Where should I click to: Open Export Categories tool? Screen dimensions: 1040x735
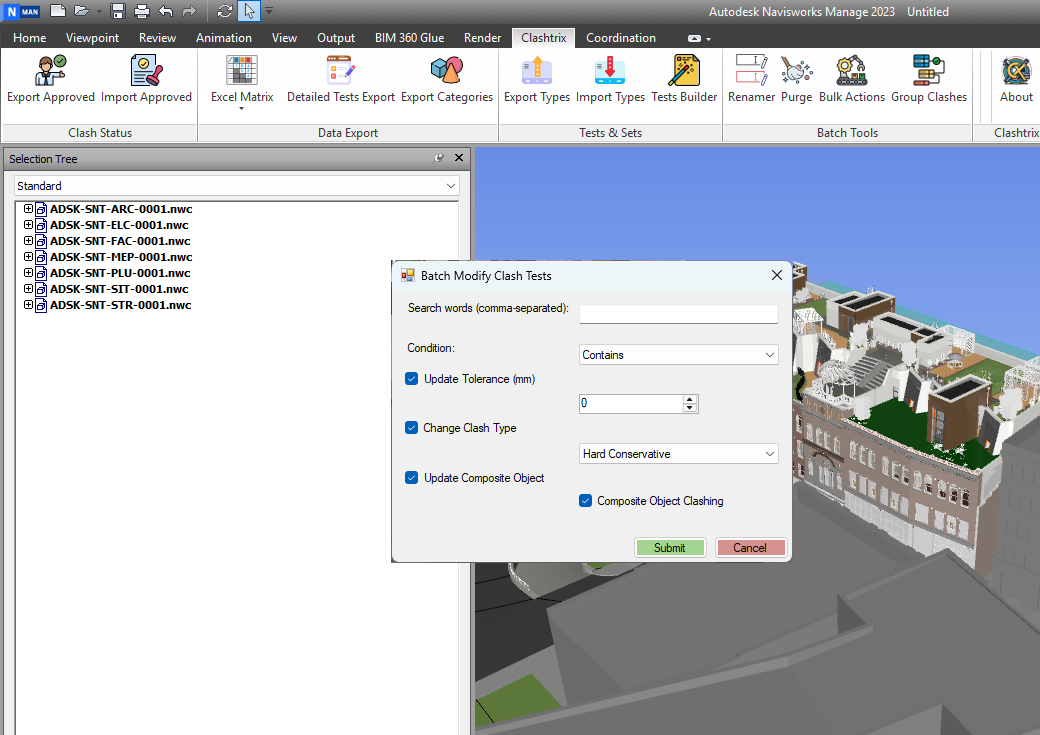coord(447,80)
